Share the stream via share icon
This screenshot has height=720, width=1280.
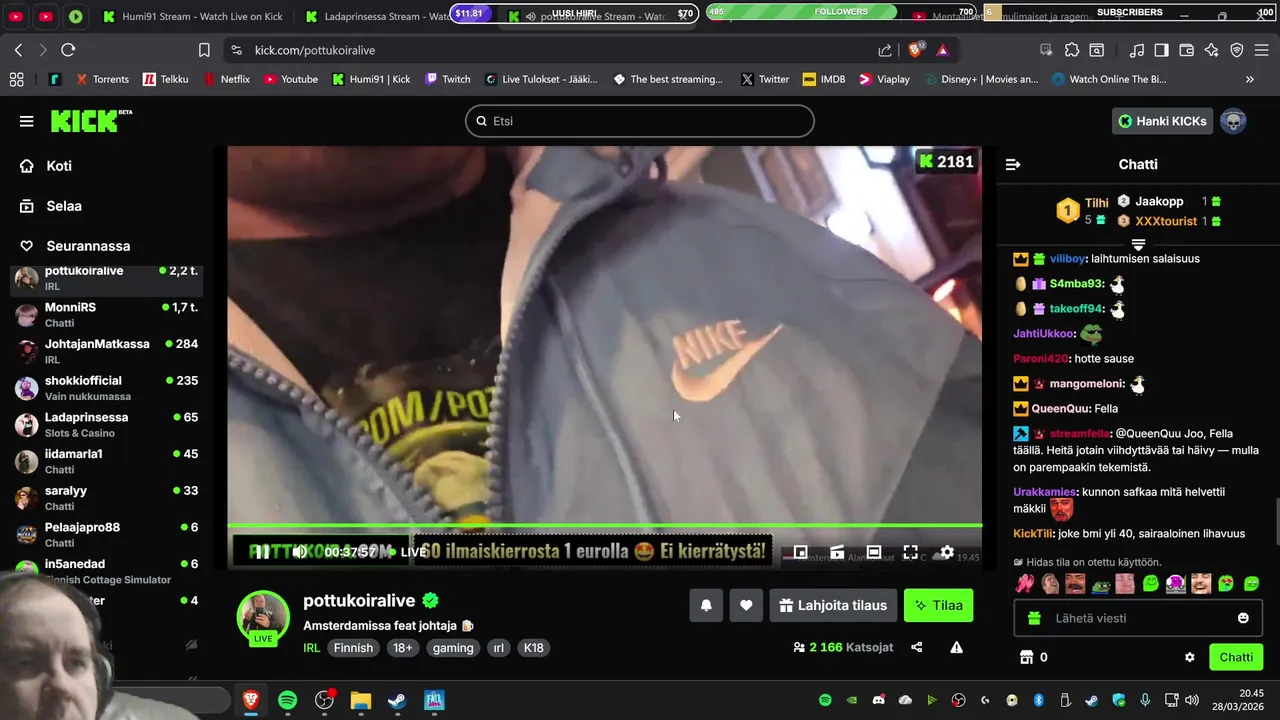click(917, 647)
